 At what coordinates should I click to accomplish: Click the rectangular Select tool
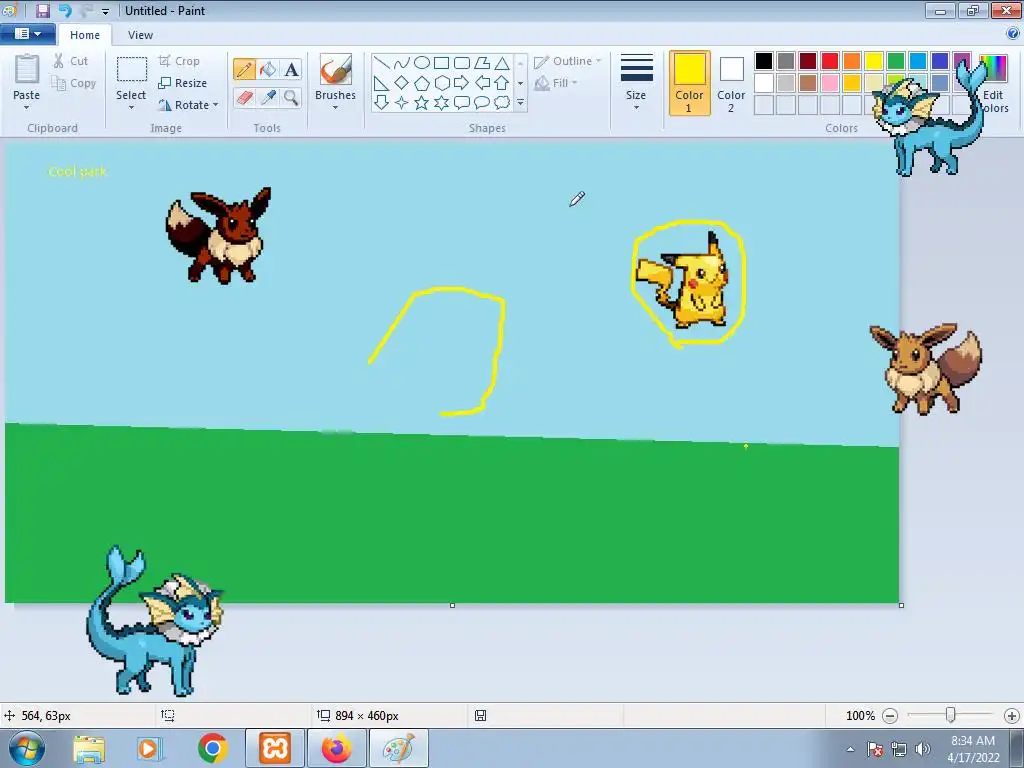pos(131,69)
